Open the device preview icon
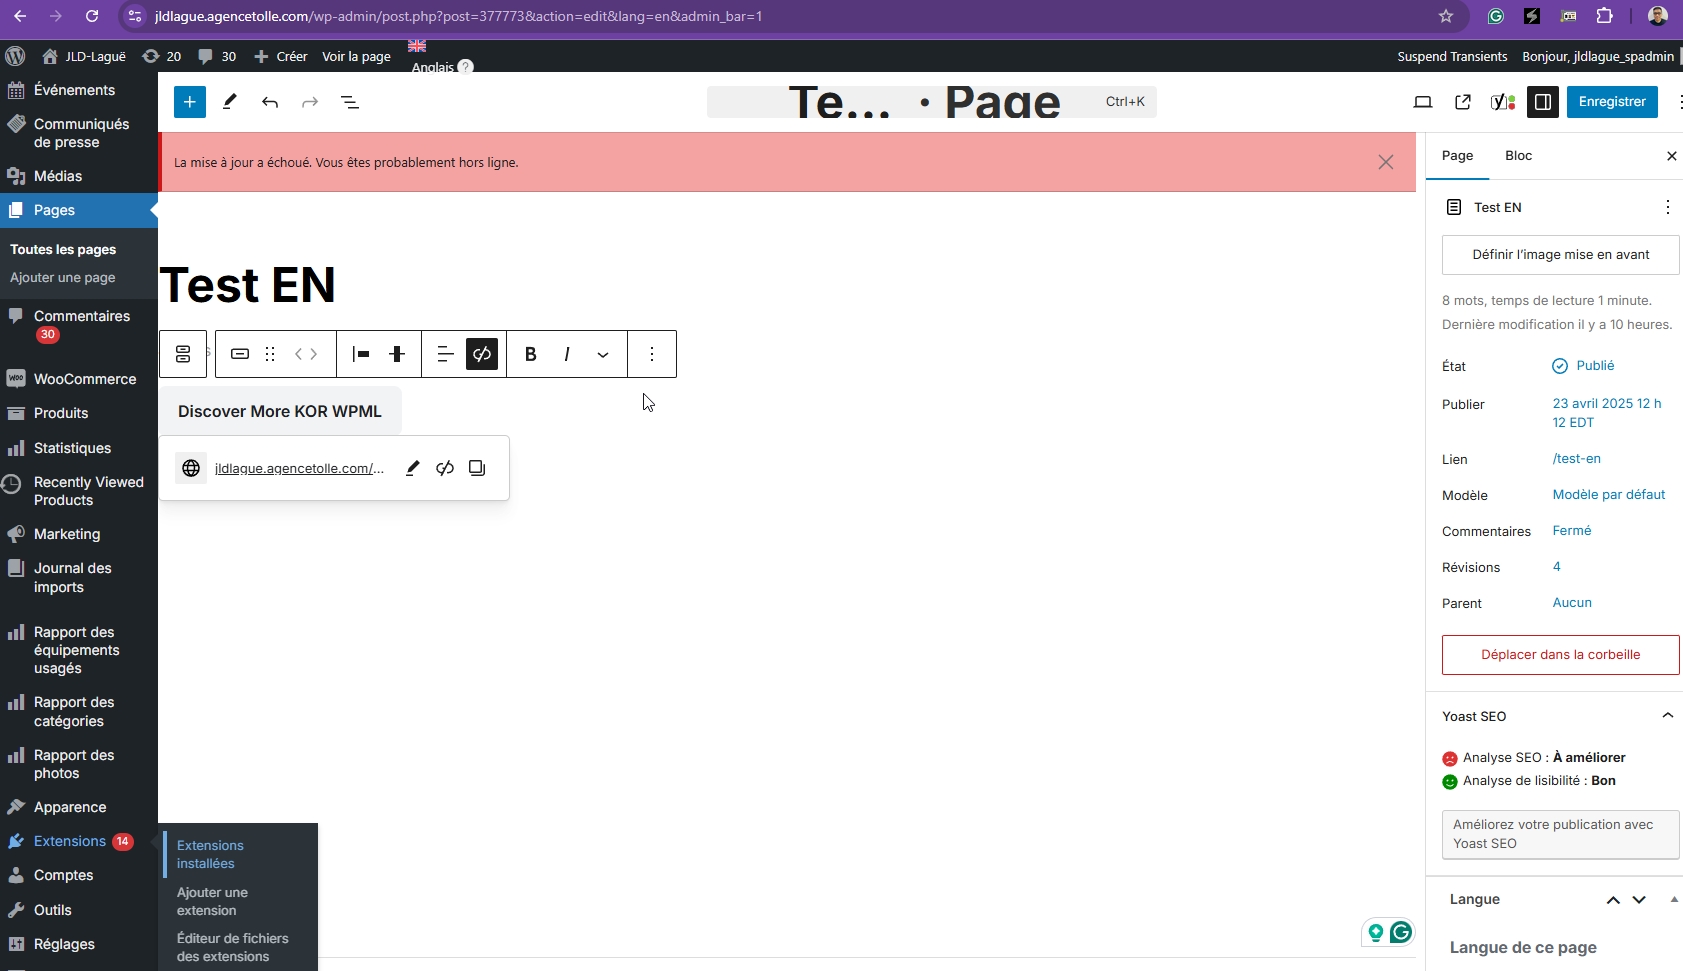This screenshot has width=1683, height=971. point(1423,102)
